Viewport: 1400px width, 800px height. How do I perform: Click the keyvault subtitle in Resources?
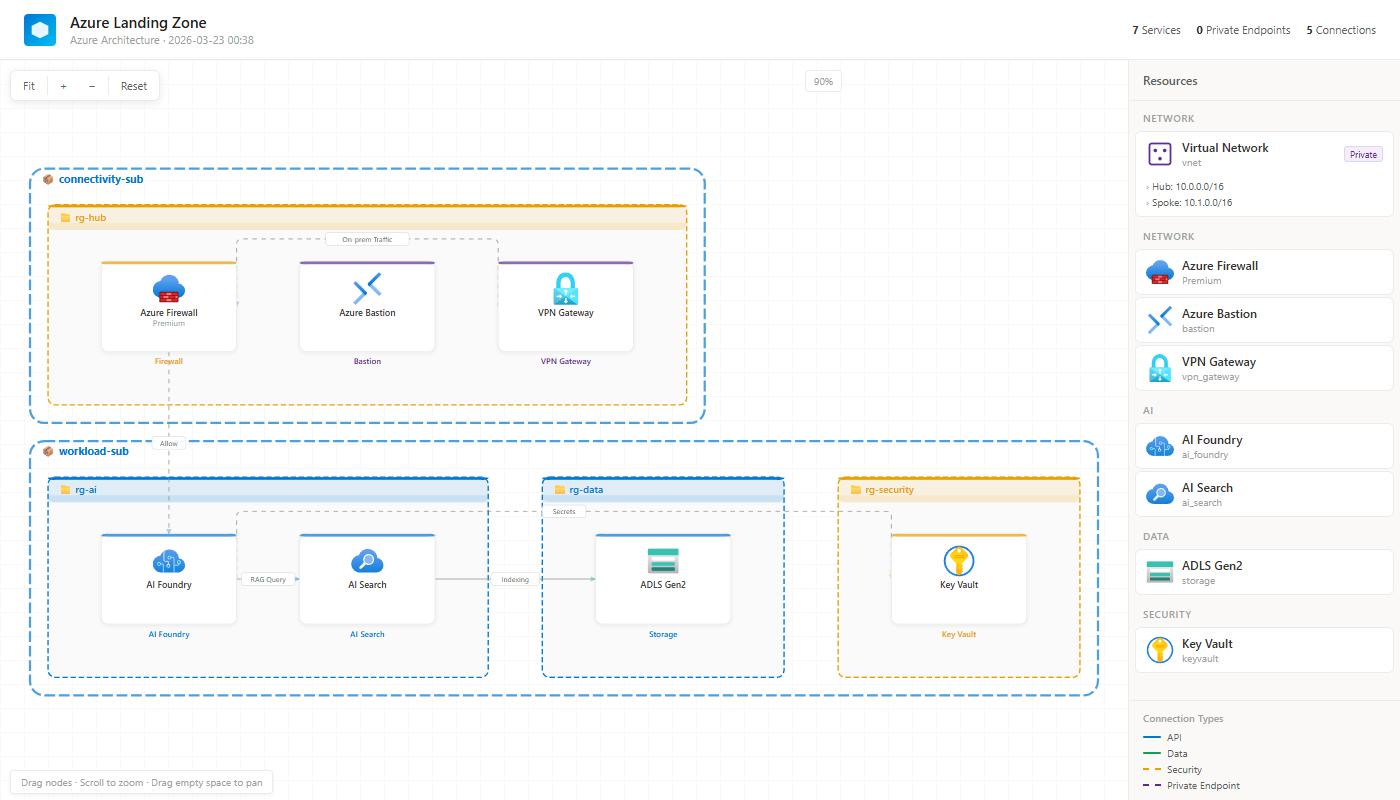pos(1200,659)
